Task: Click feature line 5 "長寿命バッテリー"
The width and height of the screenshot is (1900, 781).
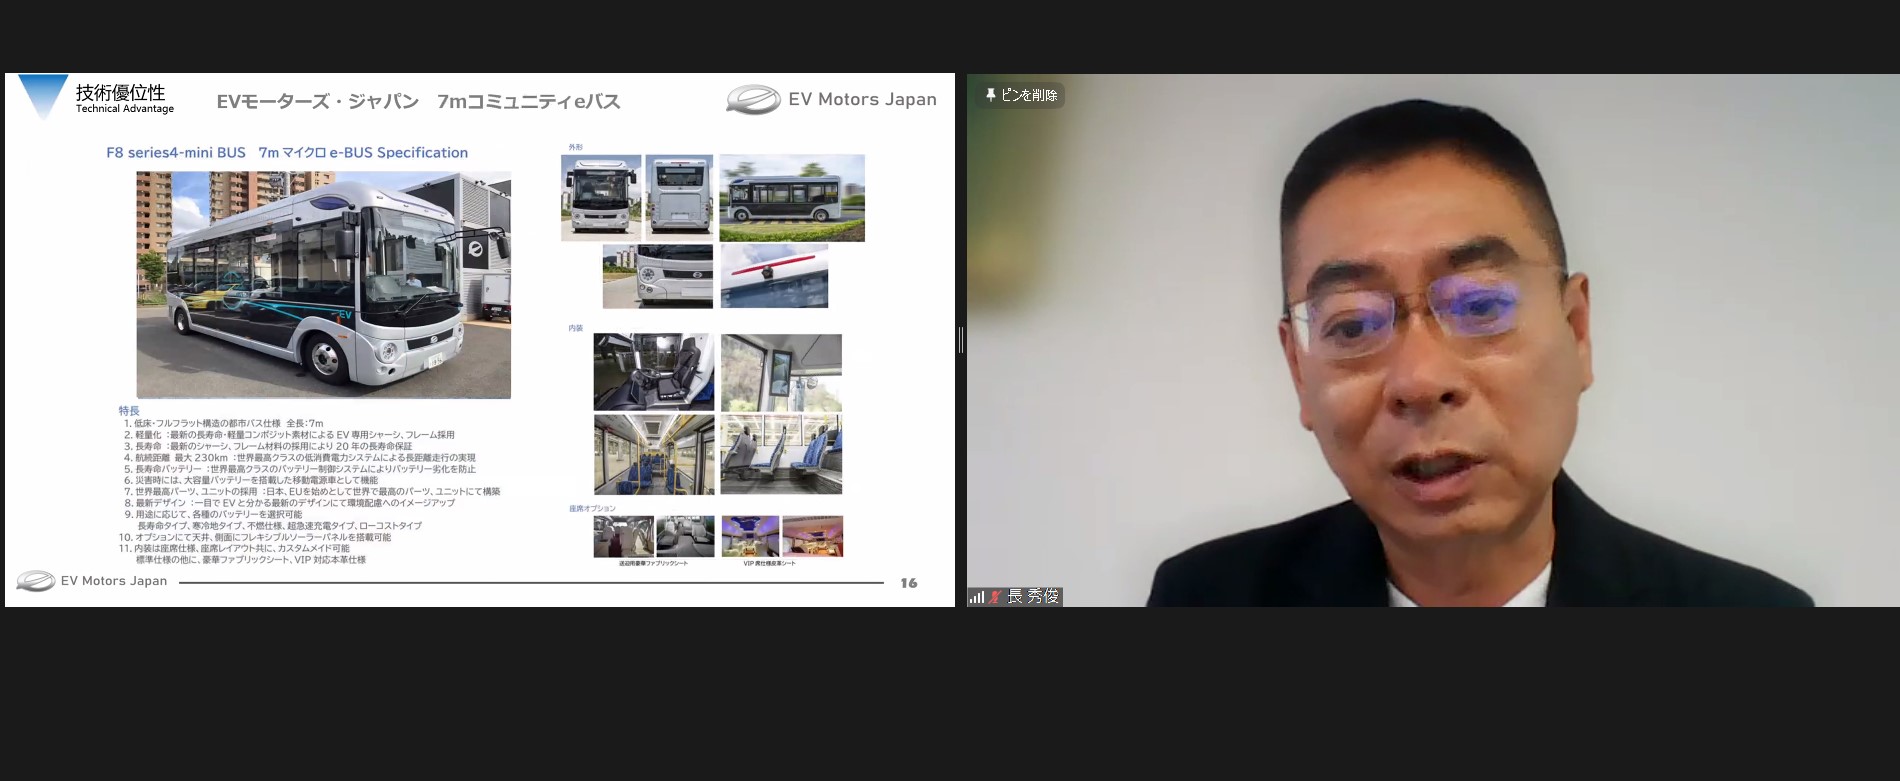Action: 299,469
